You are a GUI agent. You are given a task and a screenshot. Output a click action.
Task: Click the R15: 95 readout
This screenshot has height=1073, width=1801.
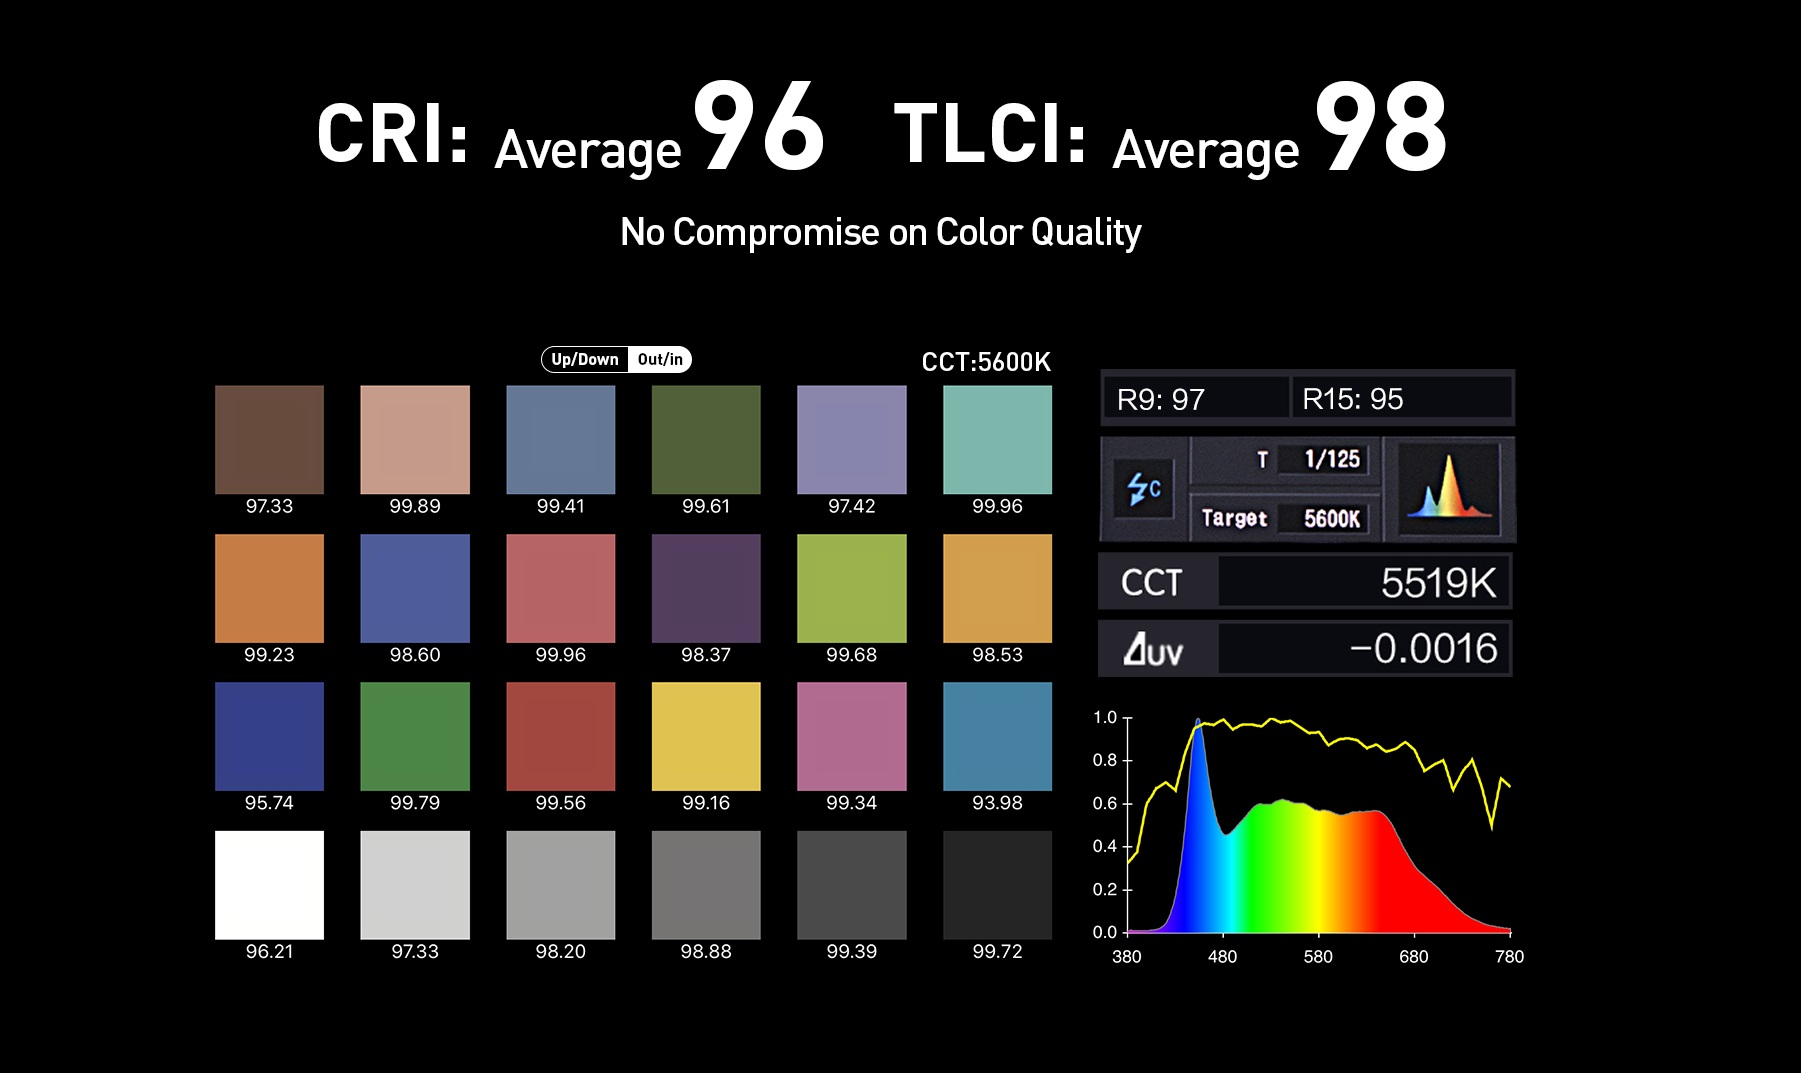coord(1401,399)
